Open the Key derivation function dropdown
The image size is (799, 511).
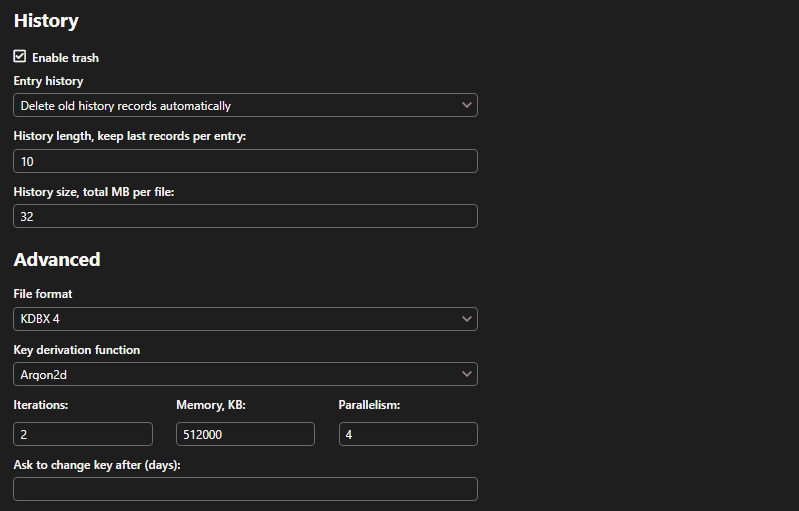[x=245, y=374]
